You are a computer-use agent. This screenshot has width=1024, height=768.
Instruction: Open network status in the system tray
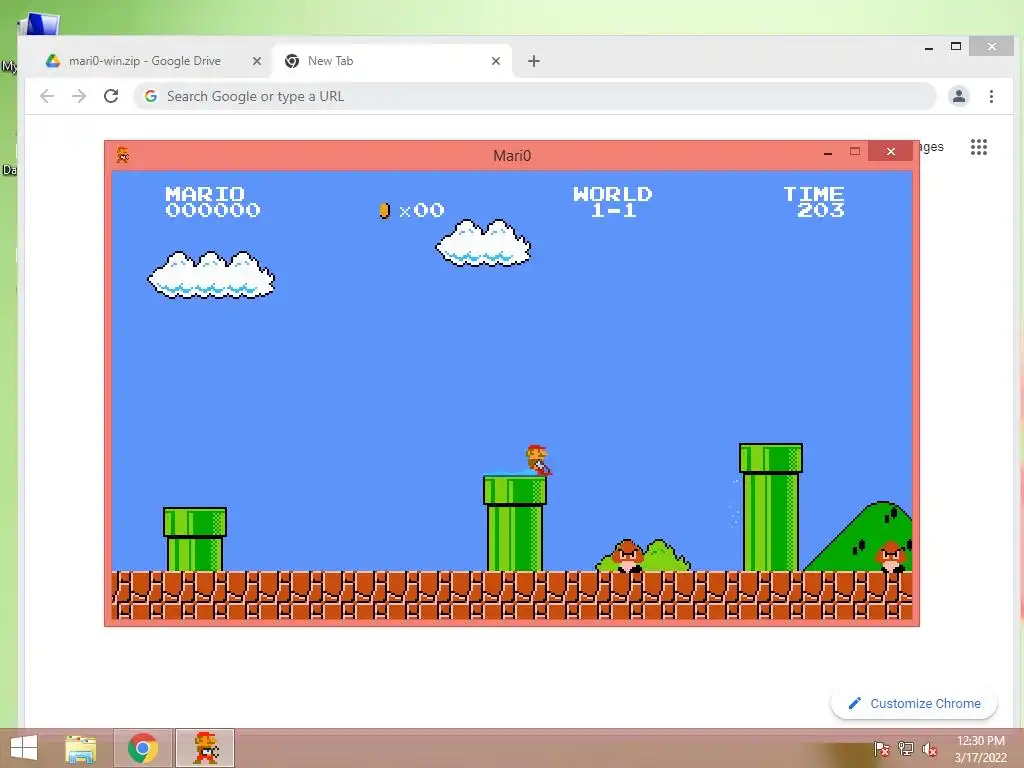pyautogui.click(x=905, y=749)
